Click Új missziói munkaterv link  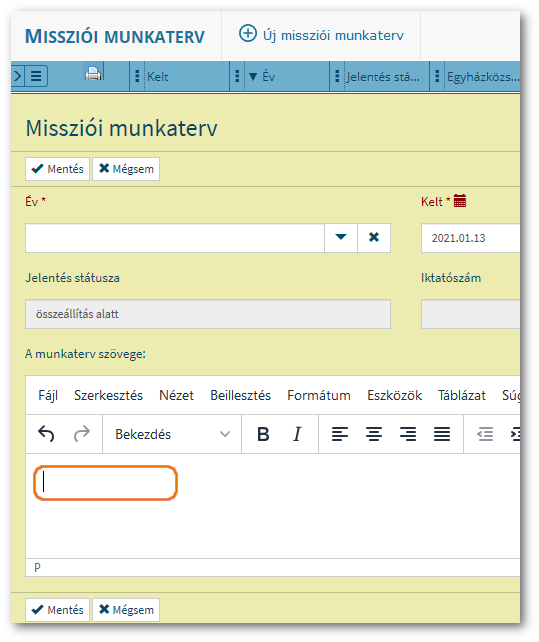pyautogui.click(x=322, y=35)
